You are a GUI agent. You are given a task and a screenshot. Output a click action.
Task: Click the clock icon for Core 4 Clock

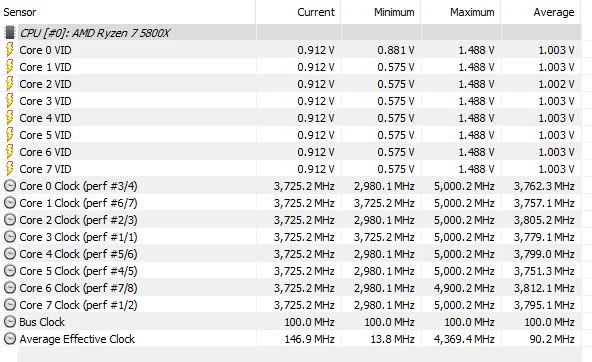(x=10, y=254)
